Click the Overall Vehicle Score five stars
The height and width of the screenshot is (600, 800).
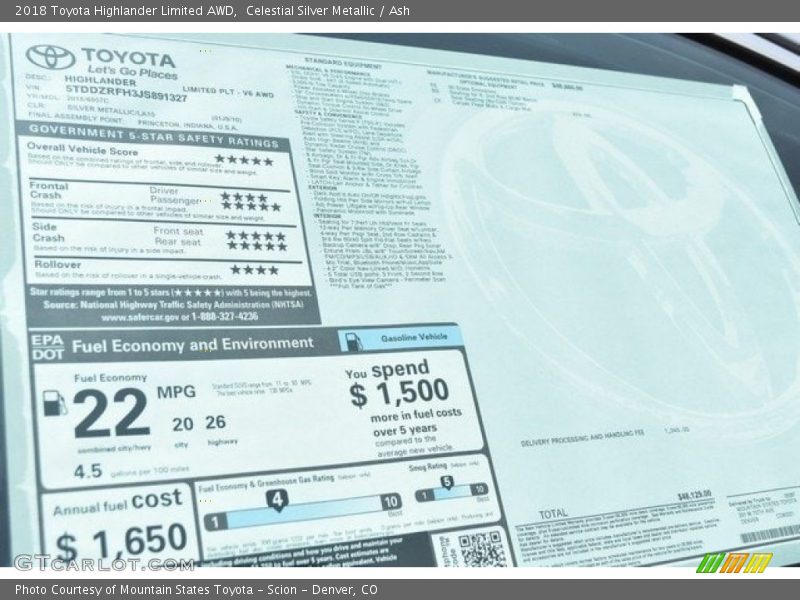point(245,160)
